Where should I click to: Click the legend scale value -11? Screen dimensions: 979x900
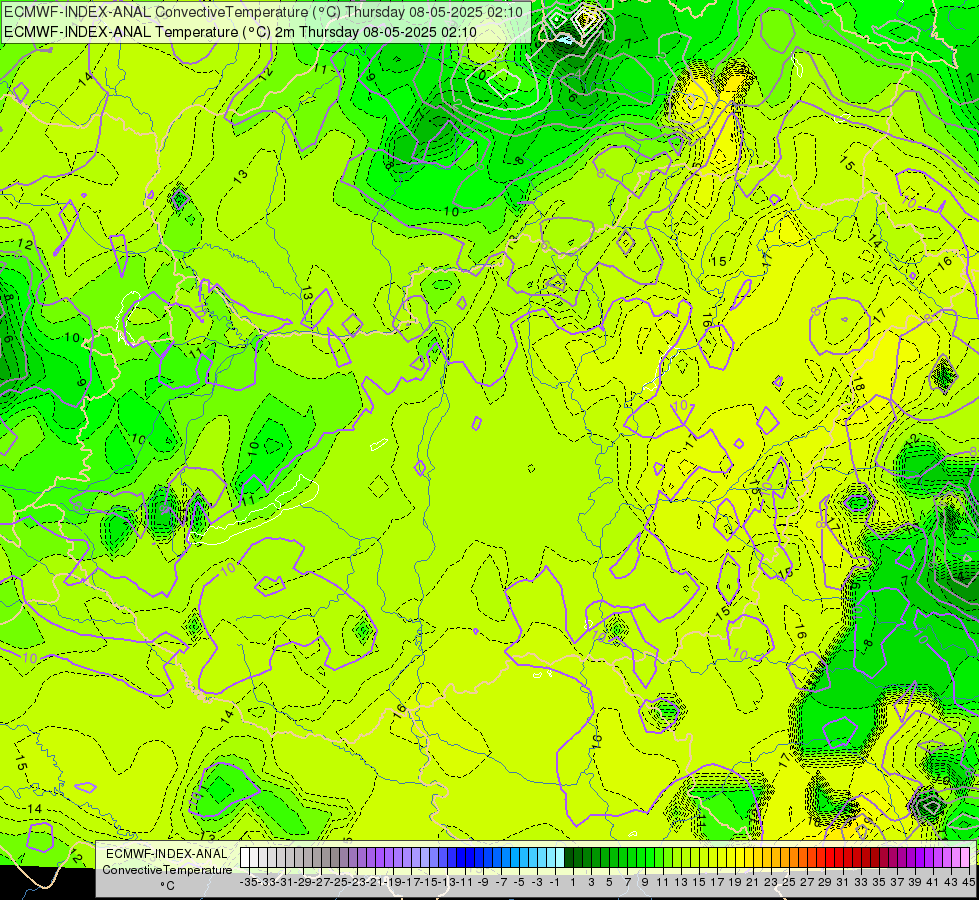point(466,883)
